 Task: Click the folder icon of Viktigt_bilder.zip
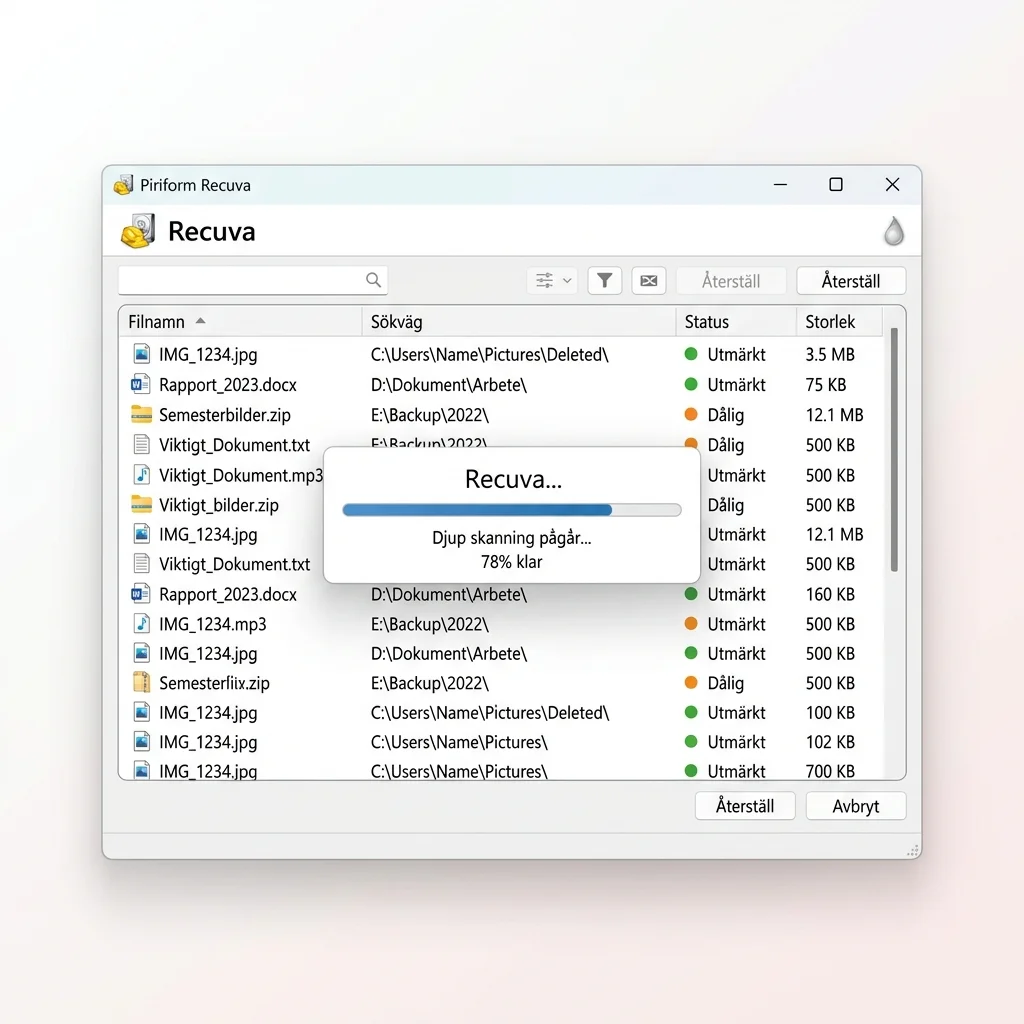point(141,504)
